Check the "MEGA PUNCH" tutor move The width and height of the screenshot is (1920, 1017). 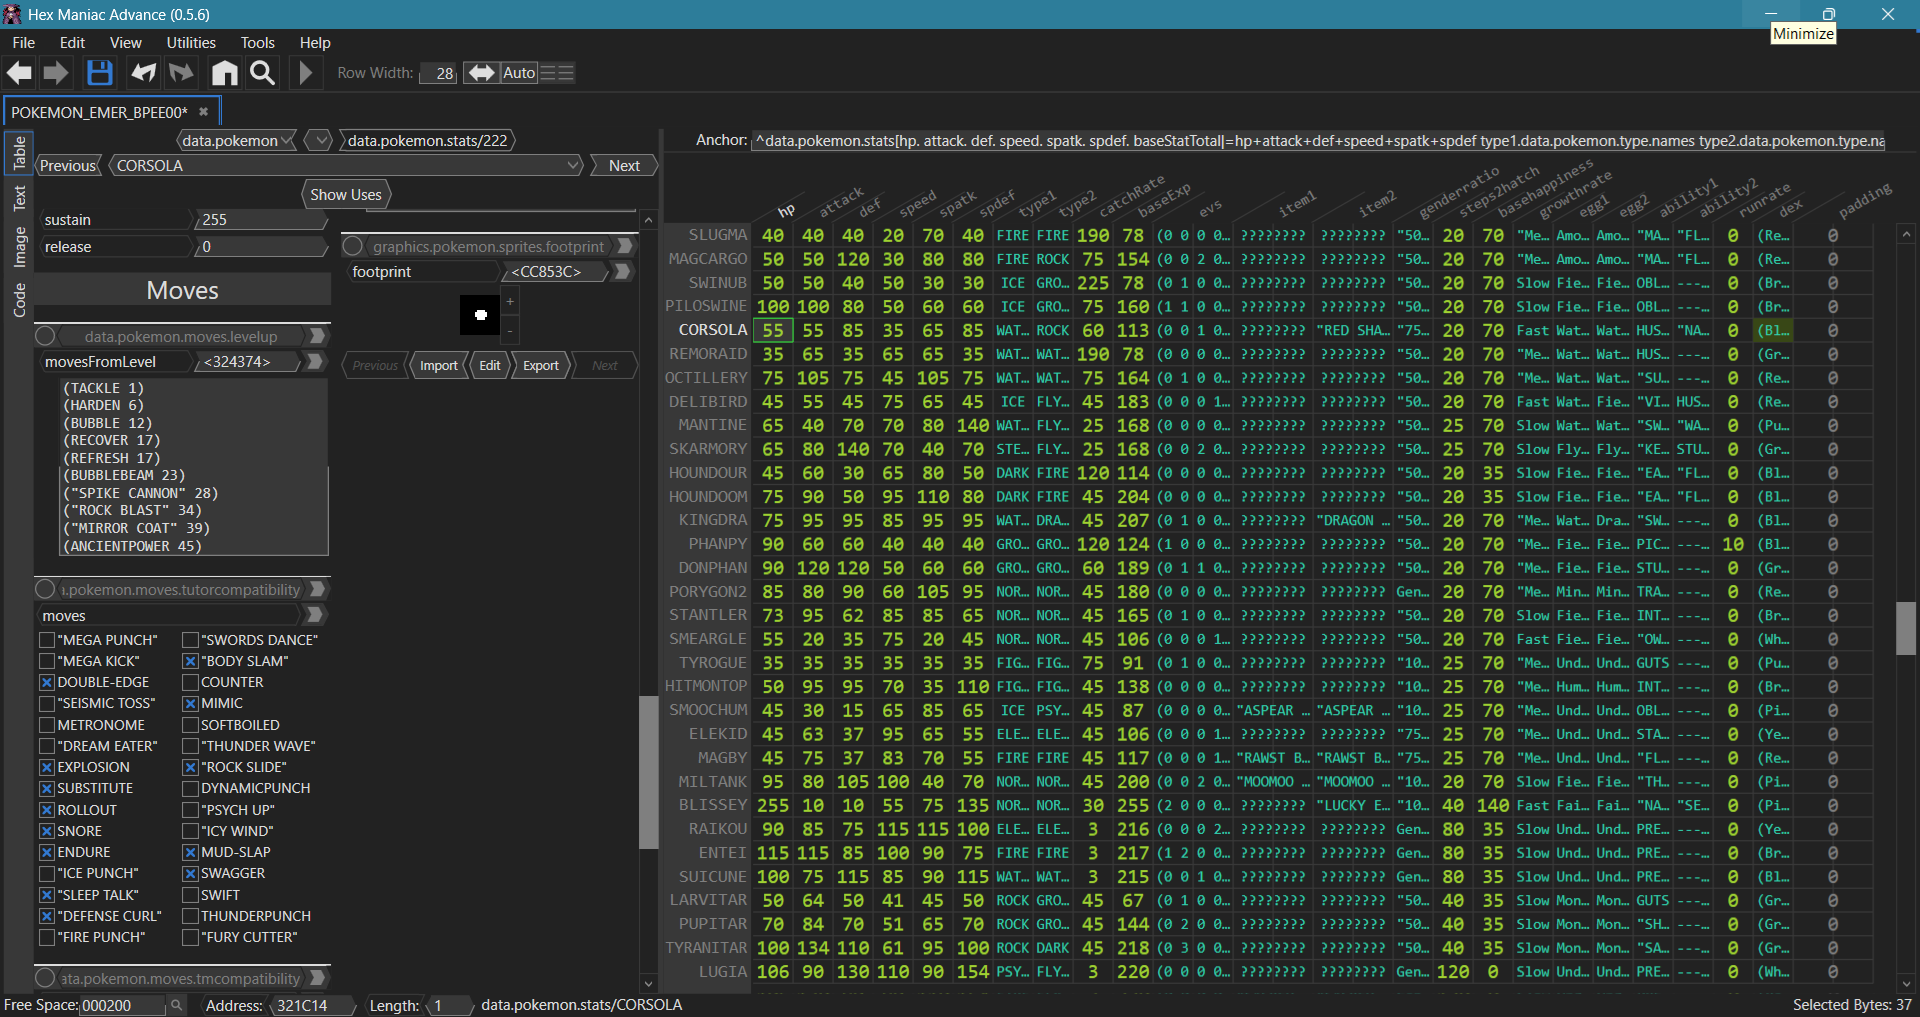click(x=47, y=640)
